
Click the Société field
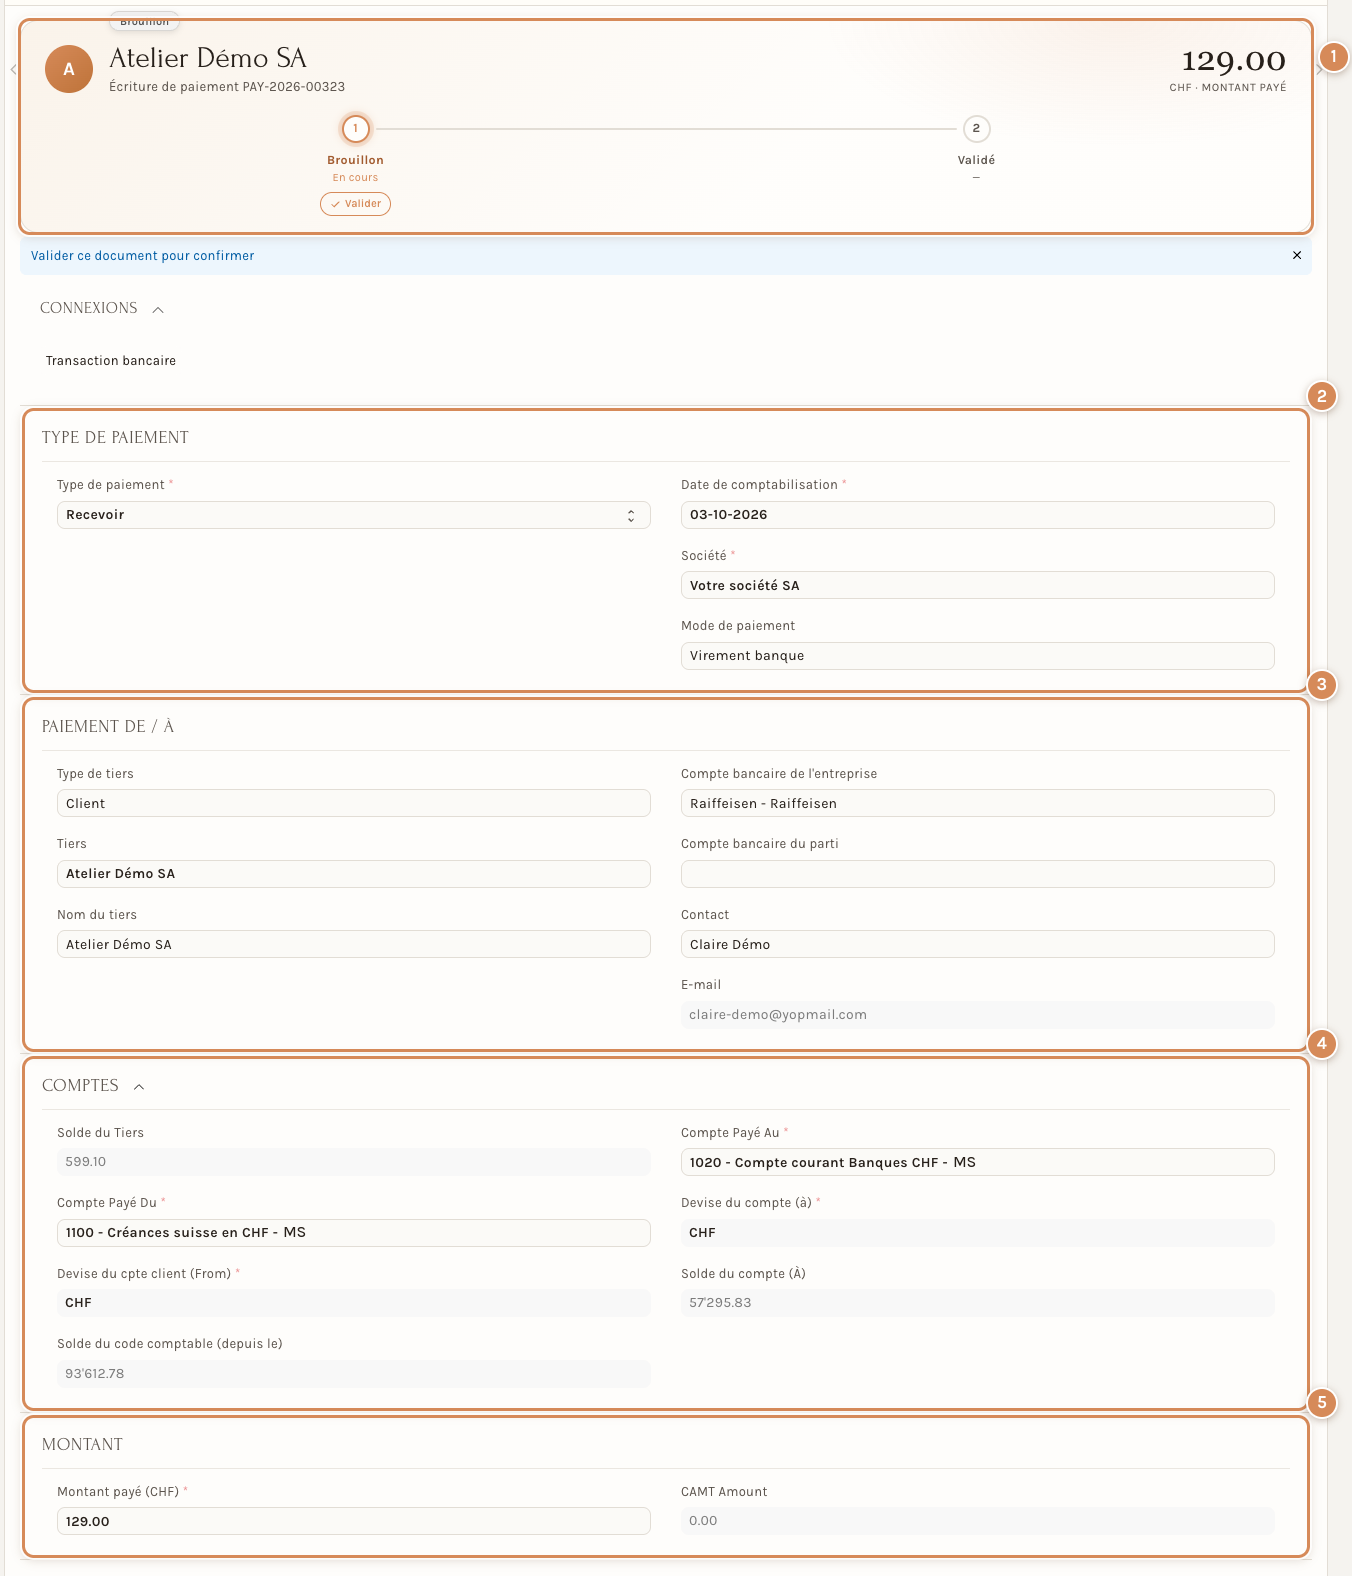coord(977,585)
